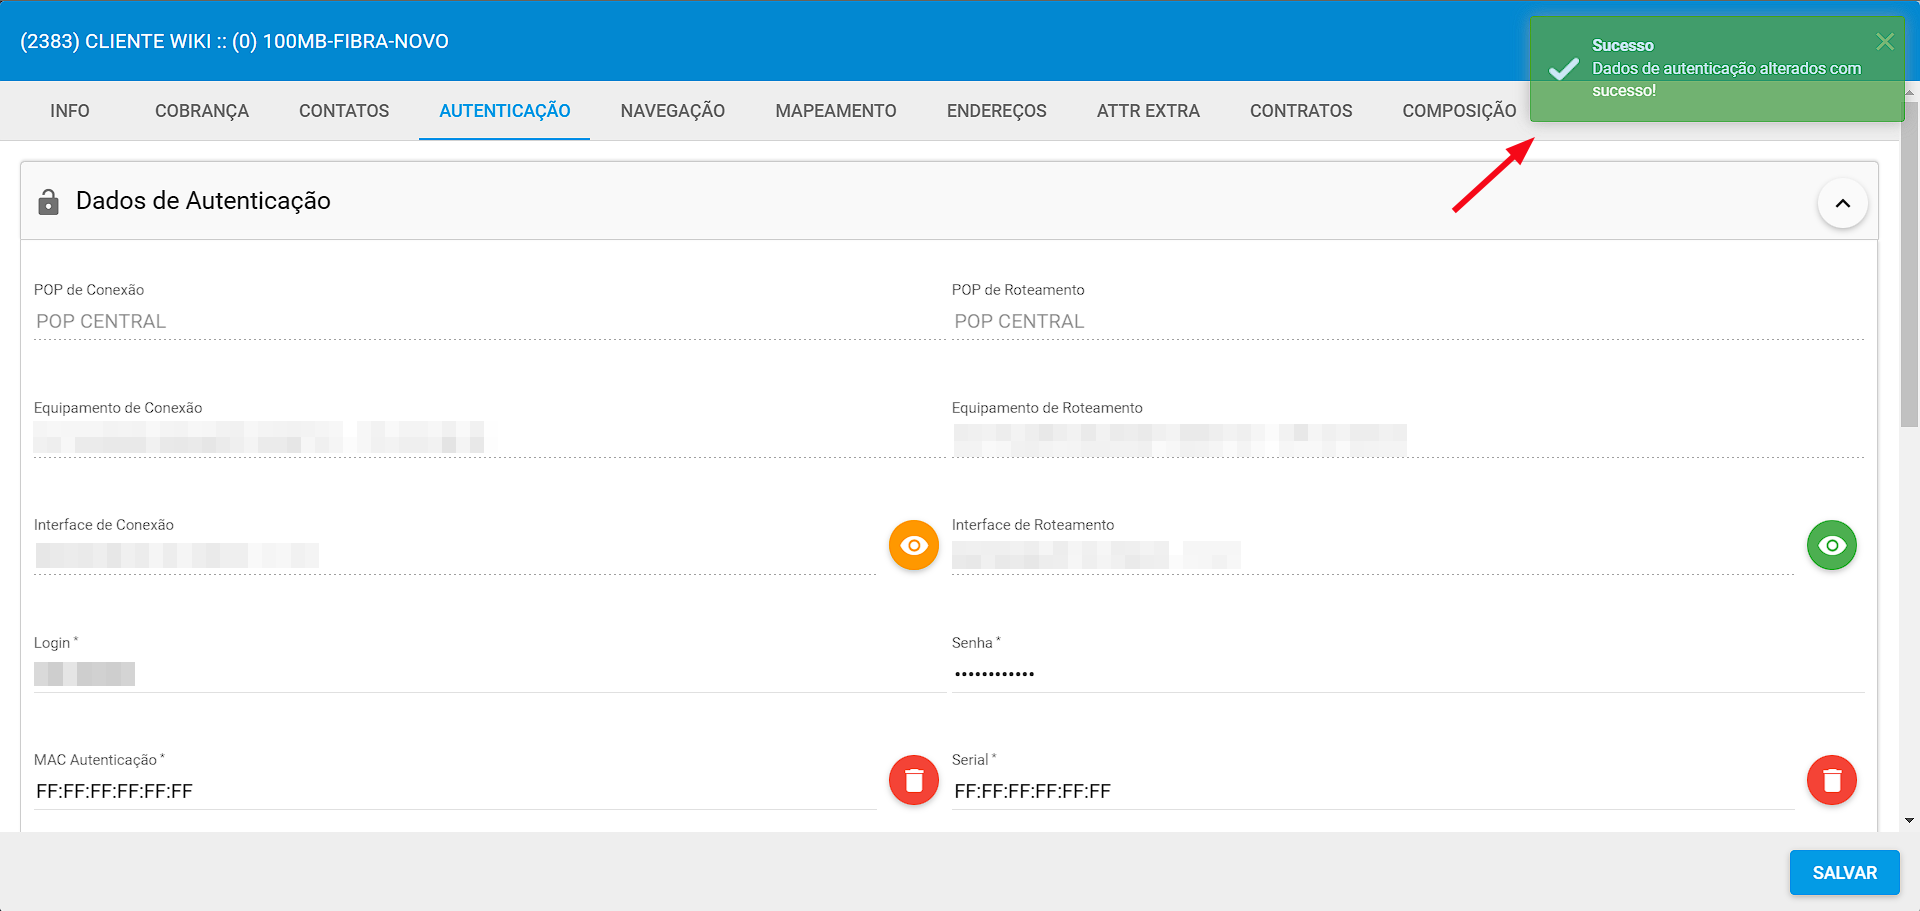The width and height of the screenshot is (1920, 911).
Task: Click the orange eye icon for Interface de Conexão
Action: coord(914,545)
